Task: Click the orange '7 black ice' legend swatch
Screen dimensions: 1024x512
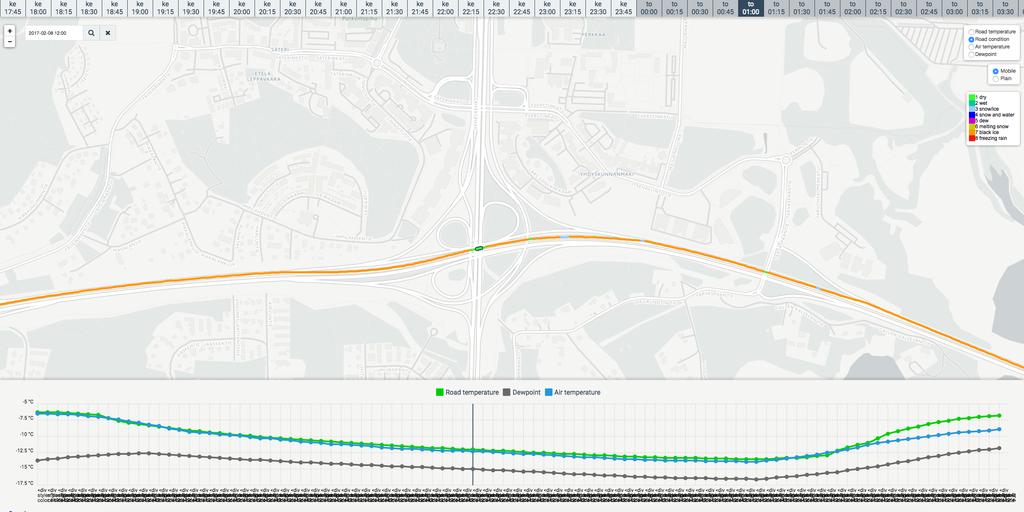Action: [972, 132]
